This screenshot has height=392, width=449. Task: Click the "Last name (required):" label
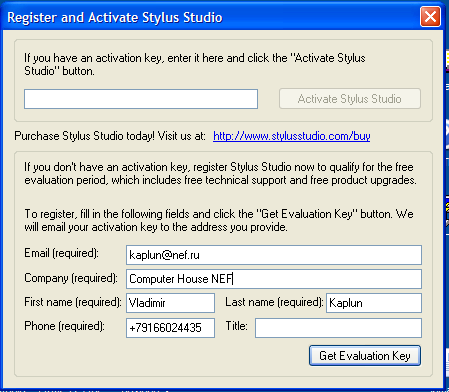coord(274,302)
